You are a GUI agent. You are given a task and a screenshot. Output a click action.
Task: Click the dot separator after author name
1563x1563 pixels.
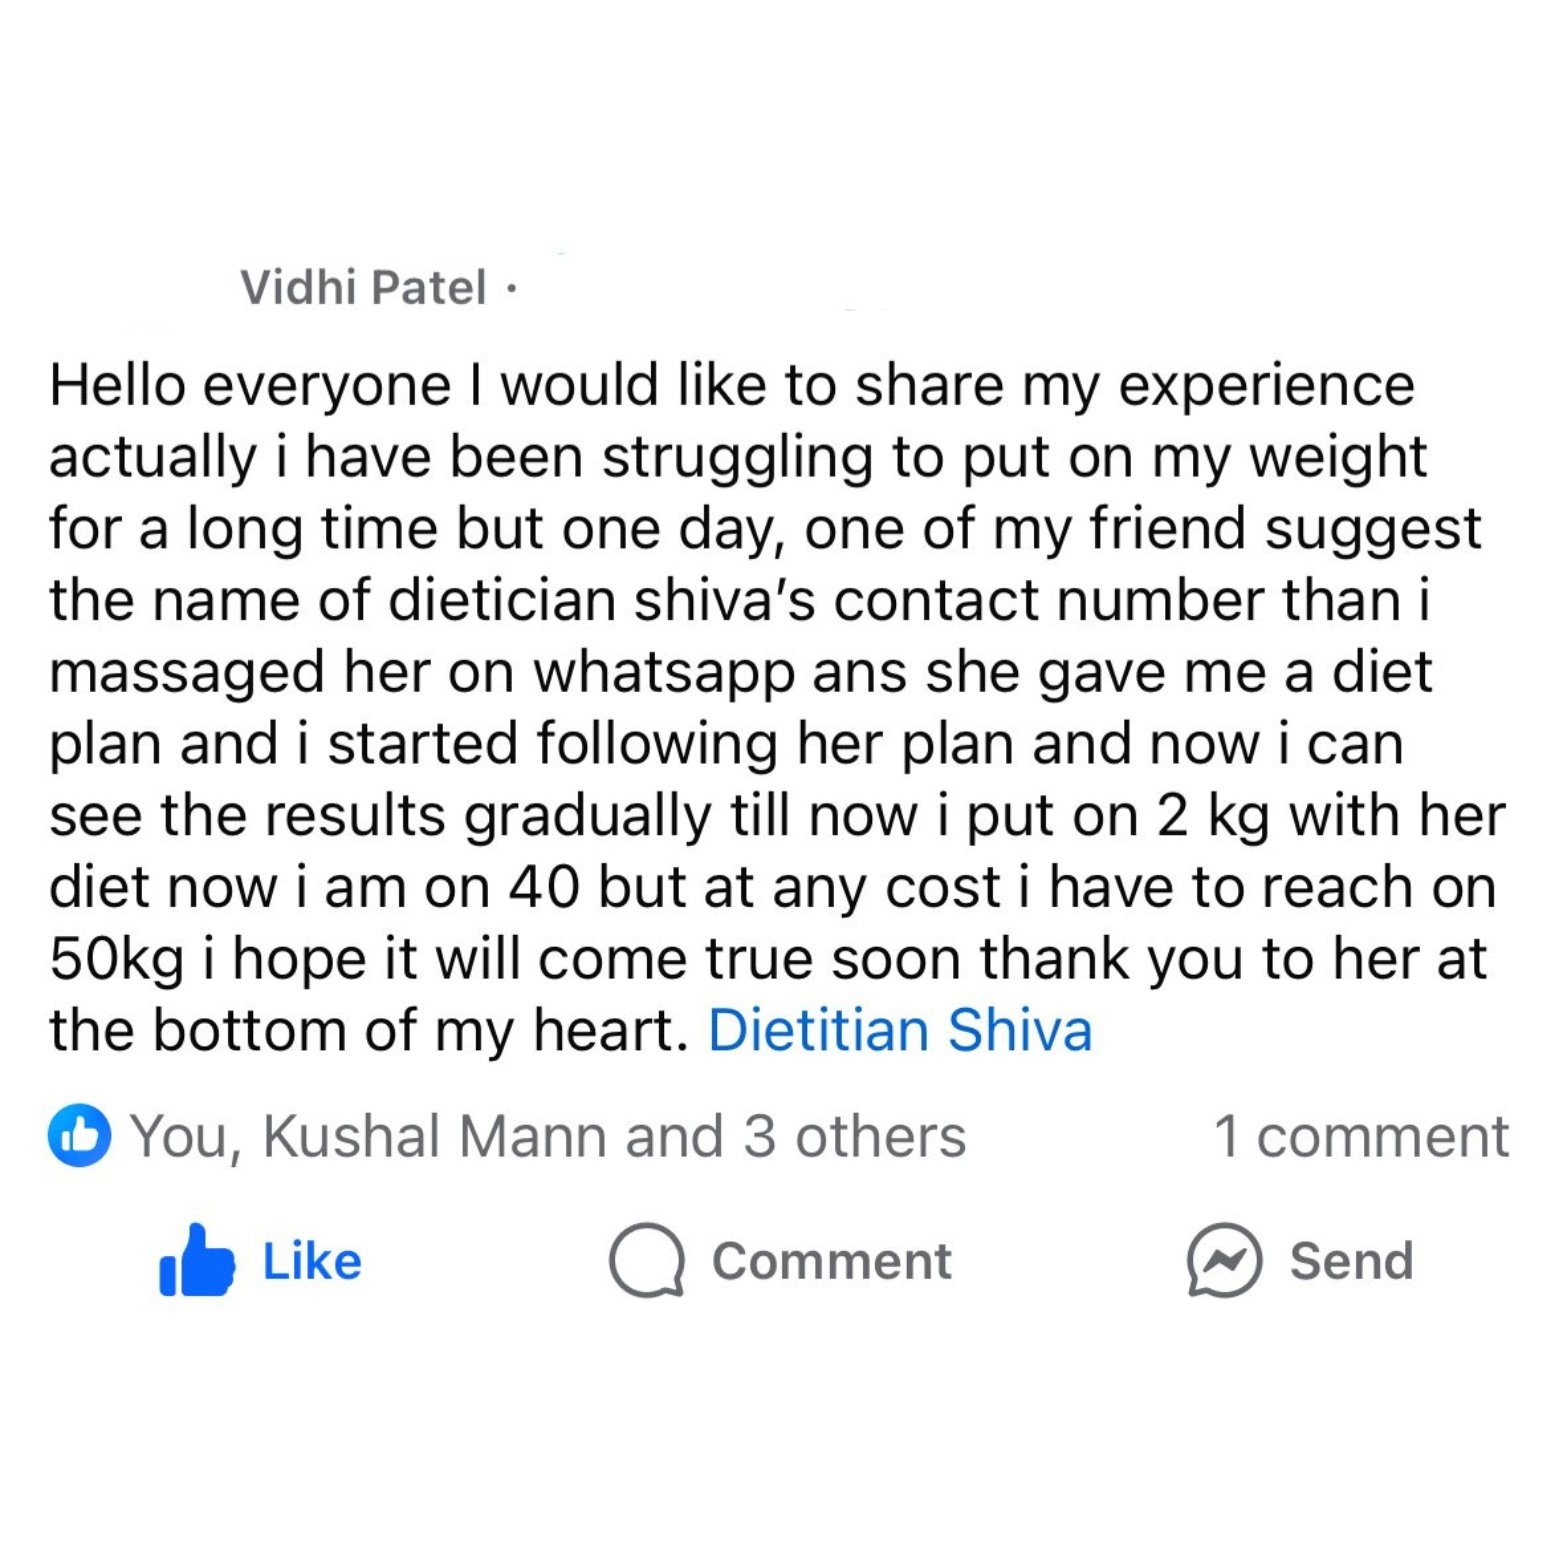coord(510,289)
